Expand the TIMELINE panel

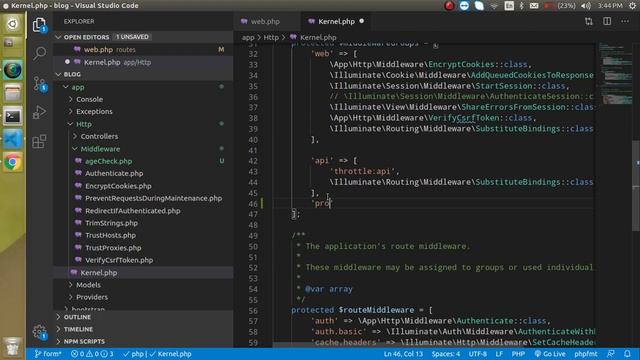point(143,329)
